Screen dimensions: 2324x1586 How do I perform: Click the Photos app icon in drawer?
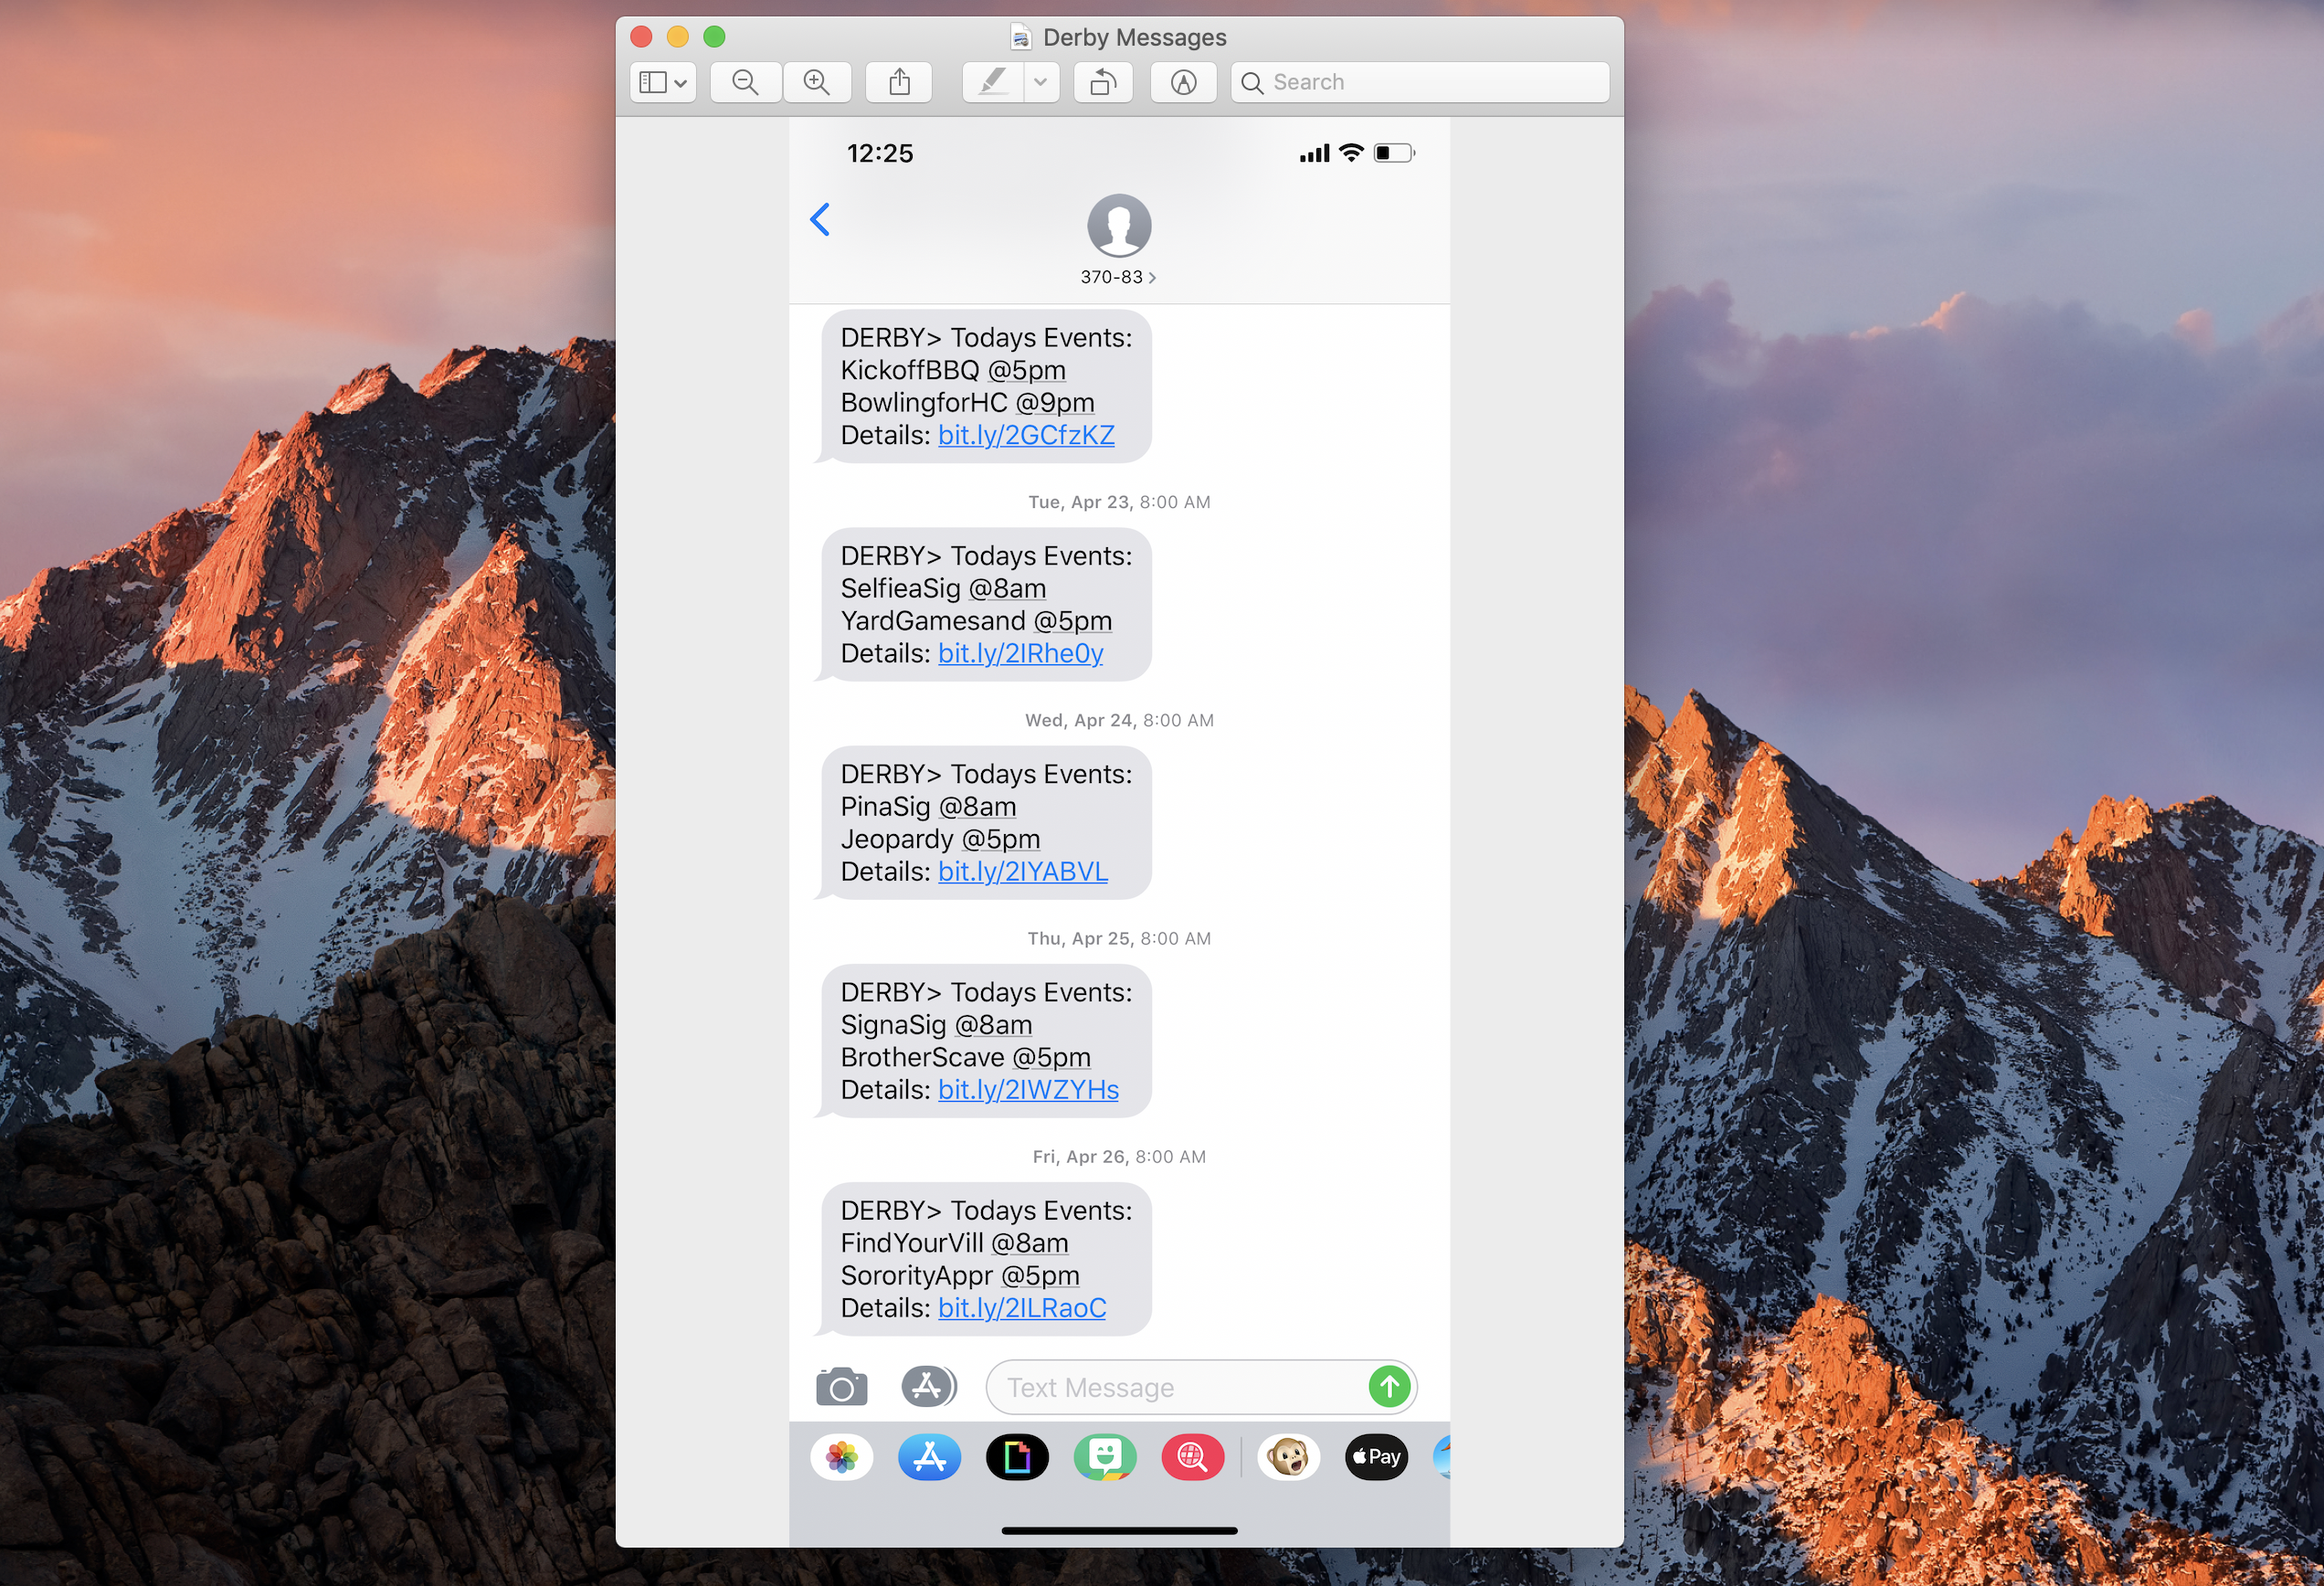click(841, 1457)
